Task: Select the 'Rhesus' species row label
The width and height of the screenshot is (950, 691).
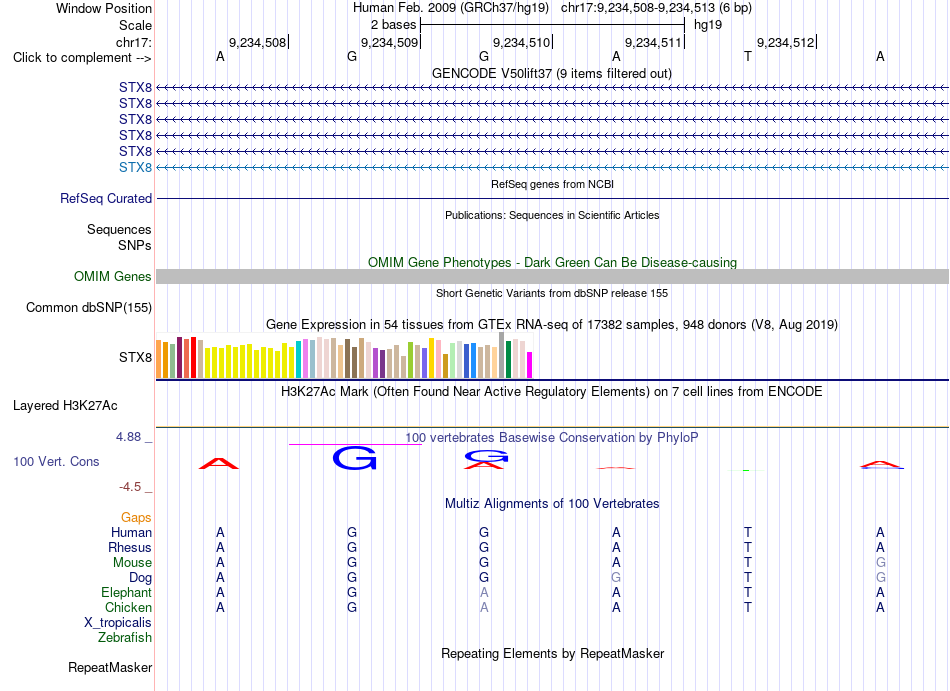Action: tap(130, 547)
